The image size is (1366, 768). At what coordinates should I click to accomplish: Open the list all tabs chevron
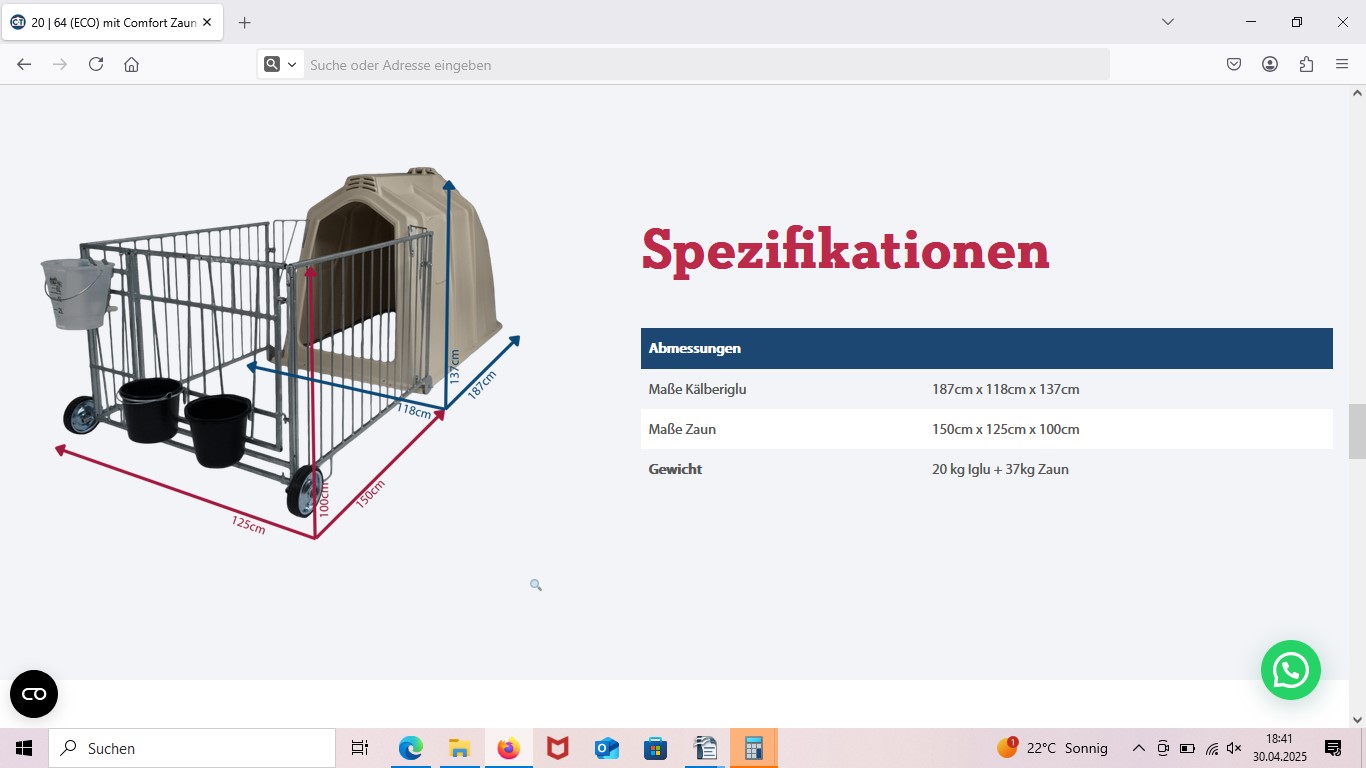coord(1167,22)
